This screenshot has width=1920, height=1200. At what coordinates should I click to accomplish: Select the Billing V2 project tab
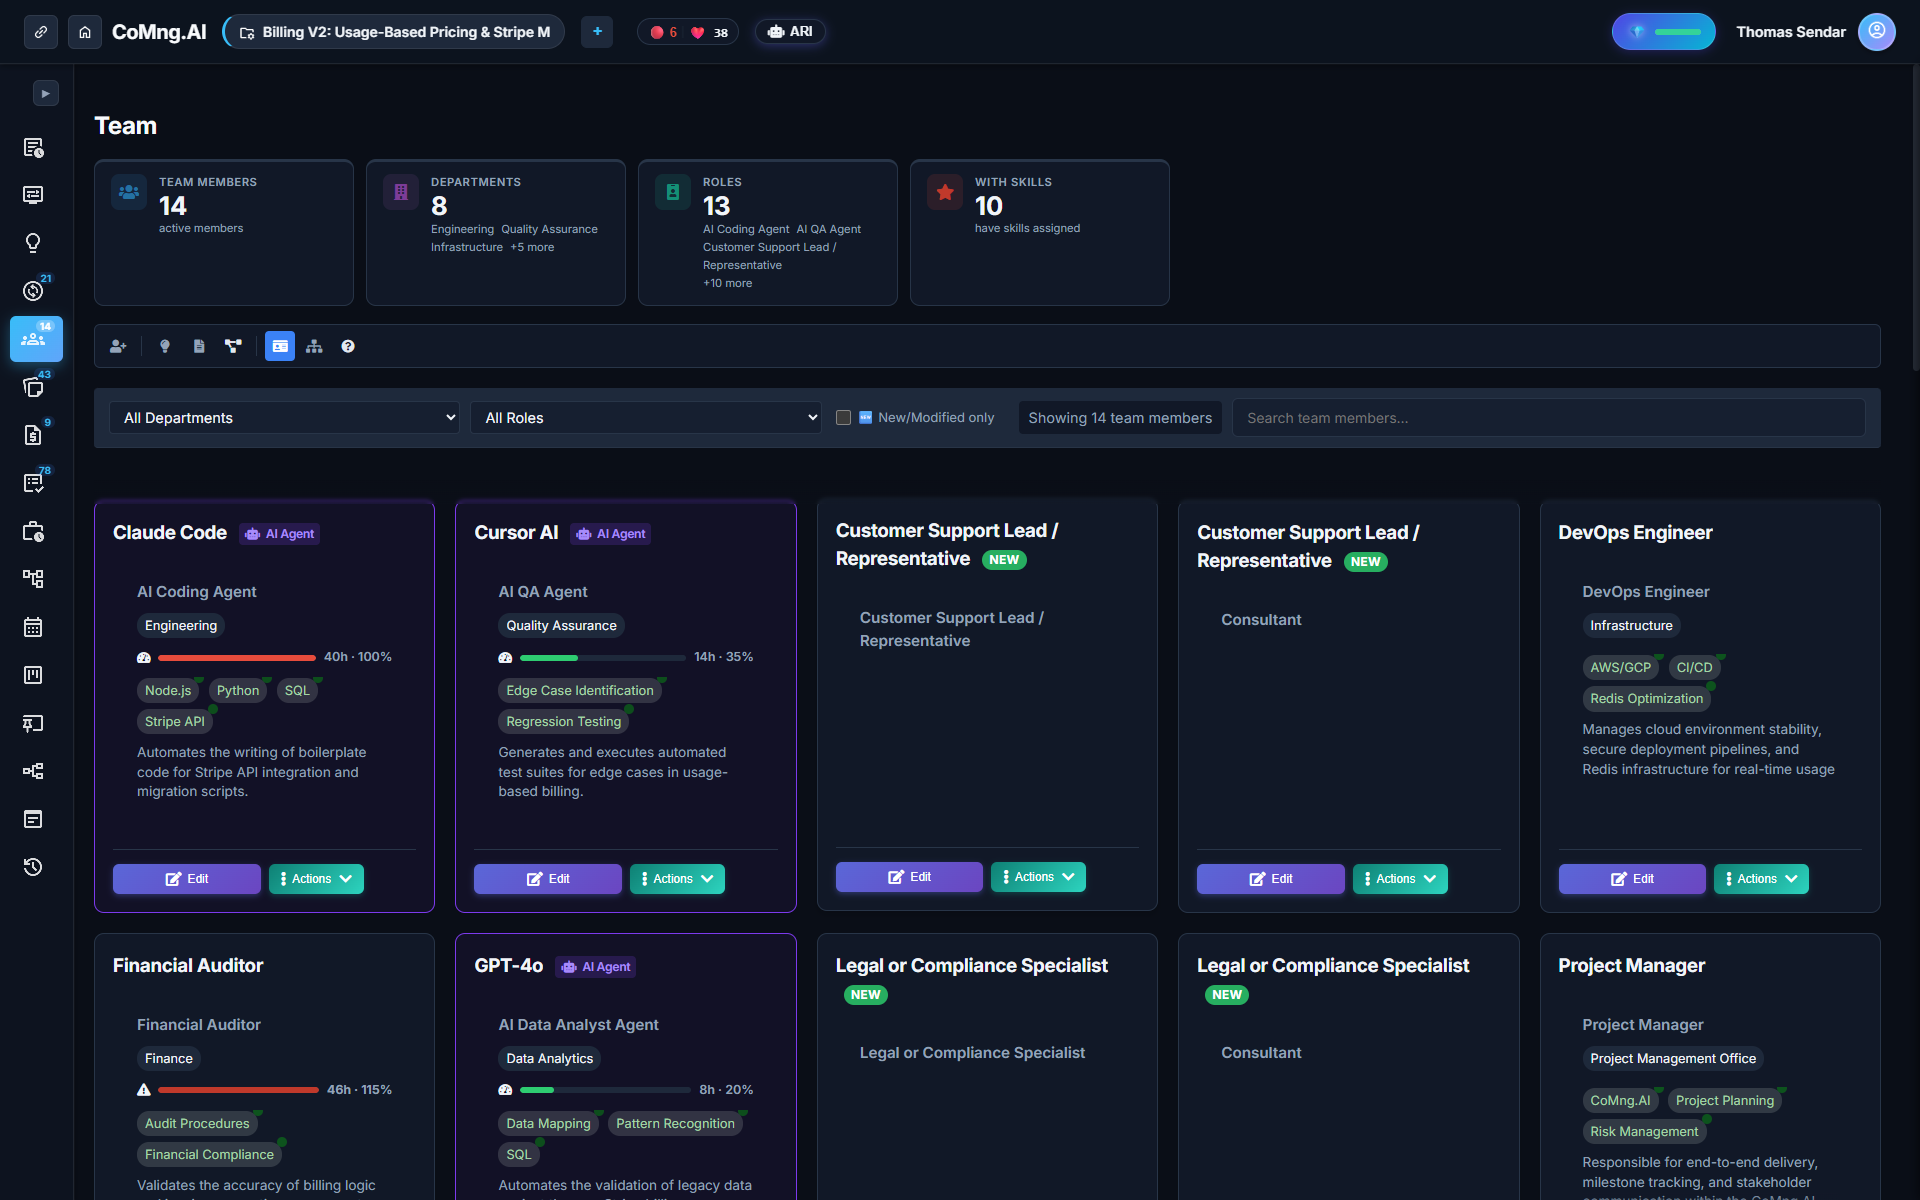(394, 32)
